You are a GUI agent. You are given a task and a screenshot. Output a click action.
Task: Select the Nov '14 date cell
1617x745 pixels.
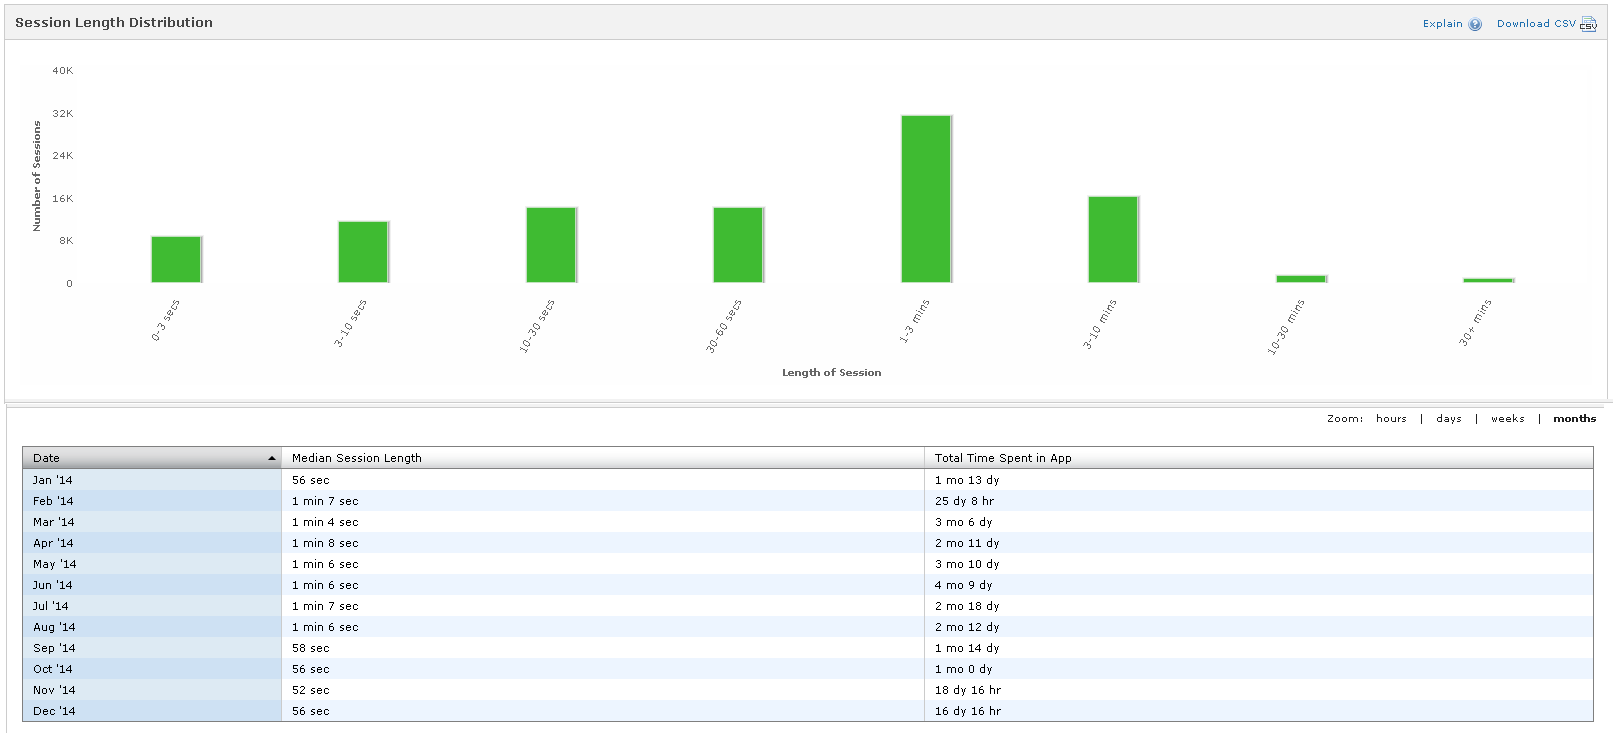(152, 690)
